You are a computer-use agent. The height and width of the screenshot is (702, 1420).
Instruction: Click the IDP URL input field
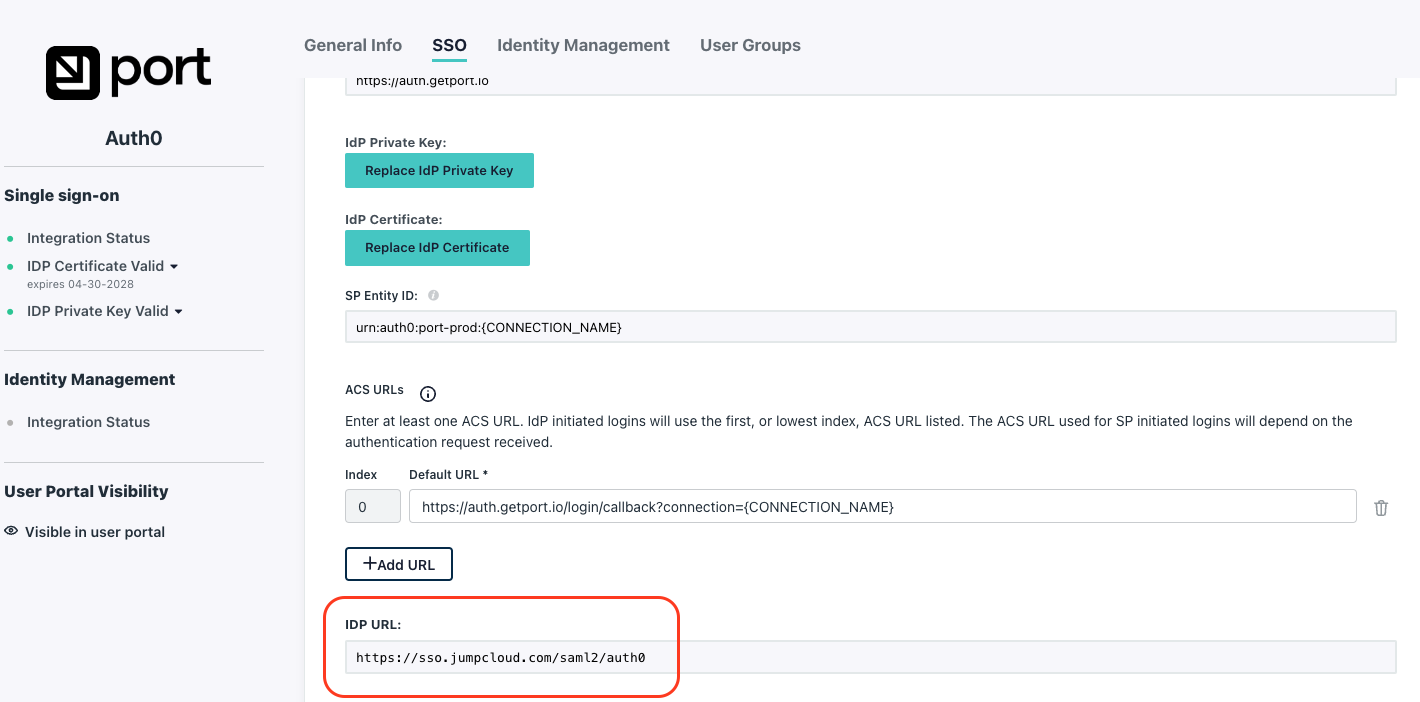[870, 658]
